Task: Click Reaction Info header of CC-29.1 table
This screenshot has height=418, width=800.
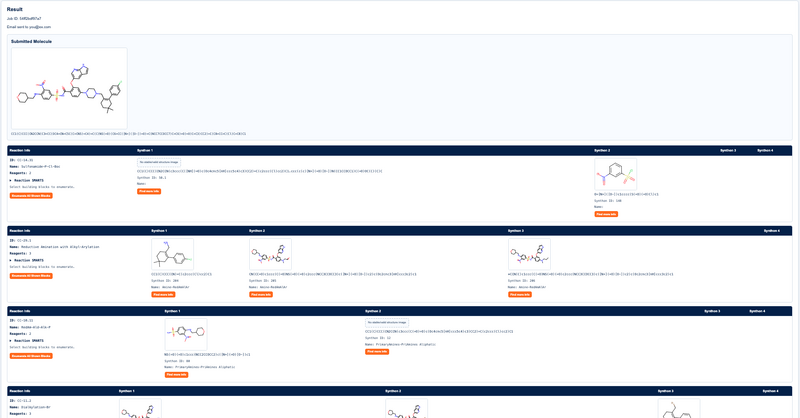Action: click(20, 231)
